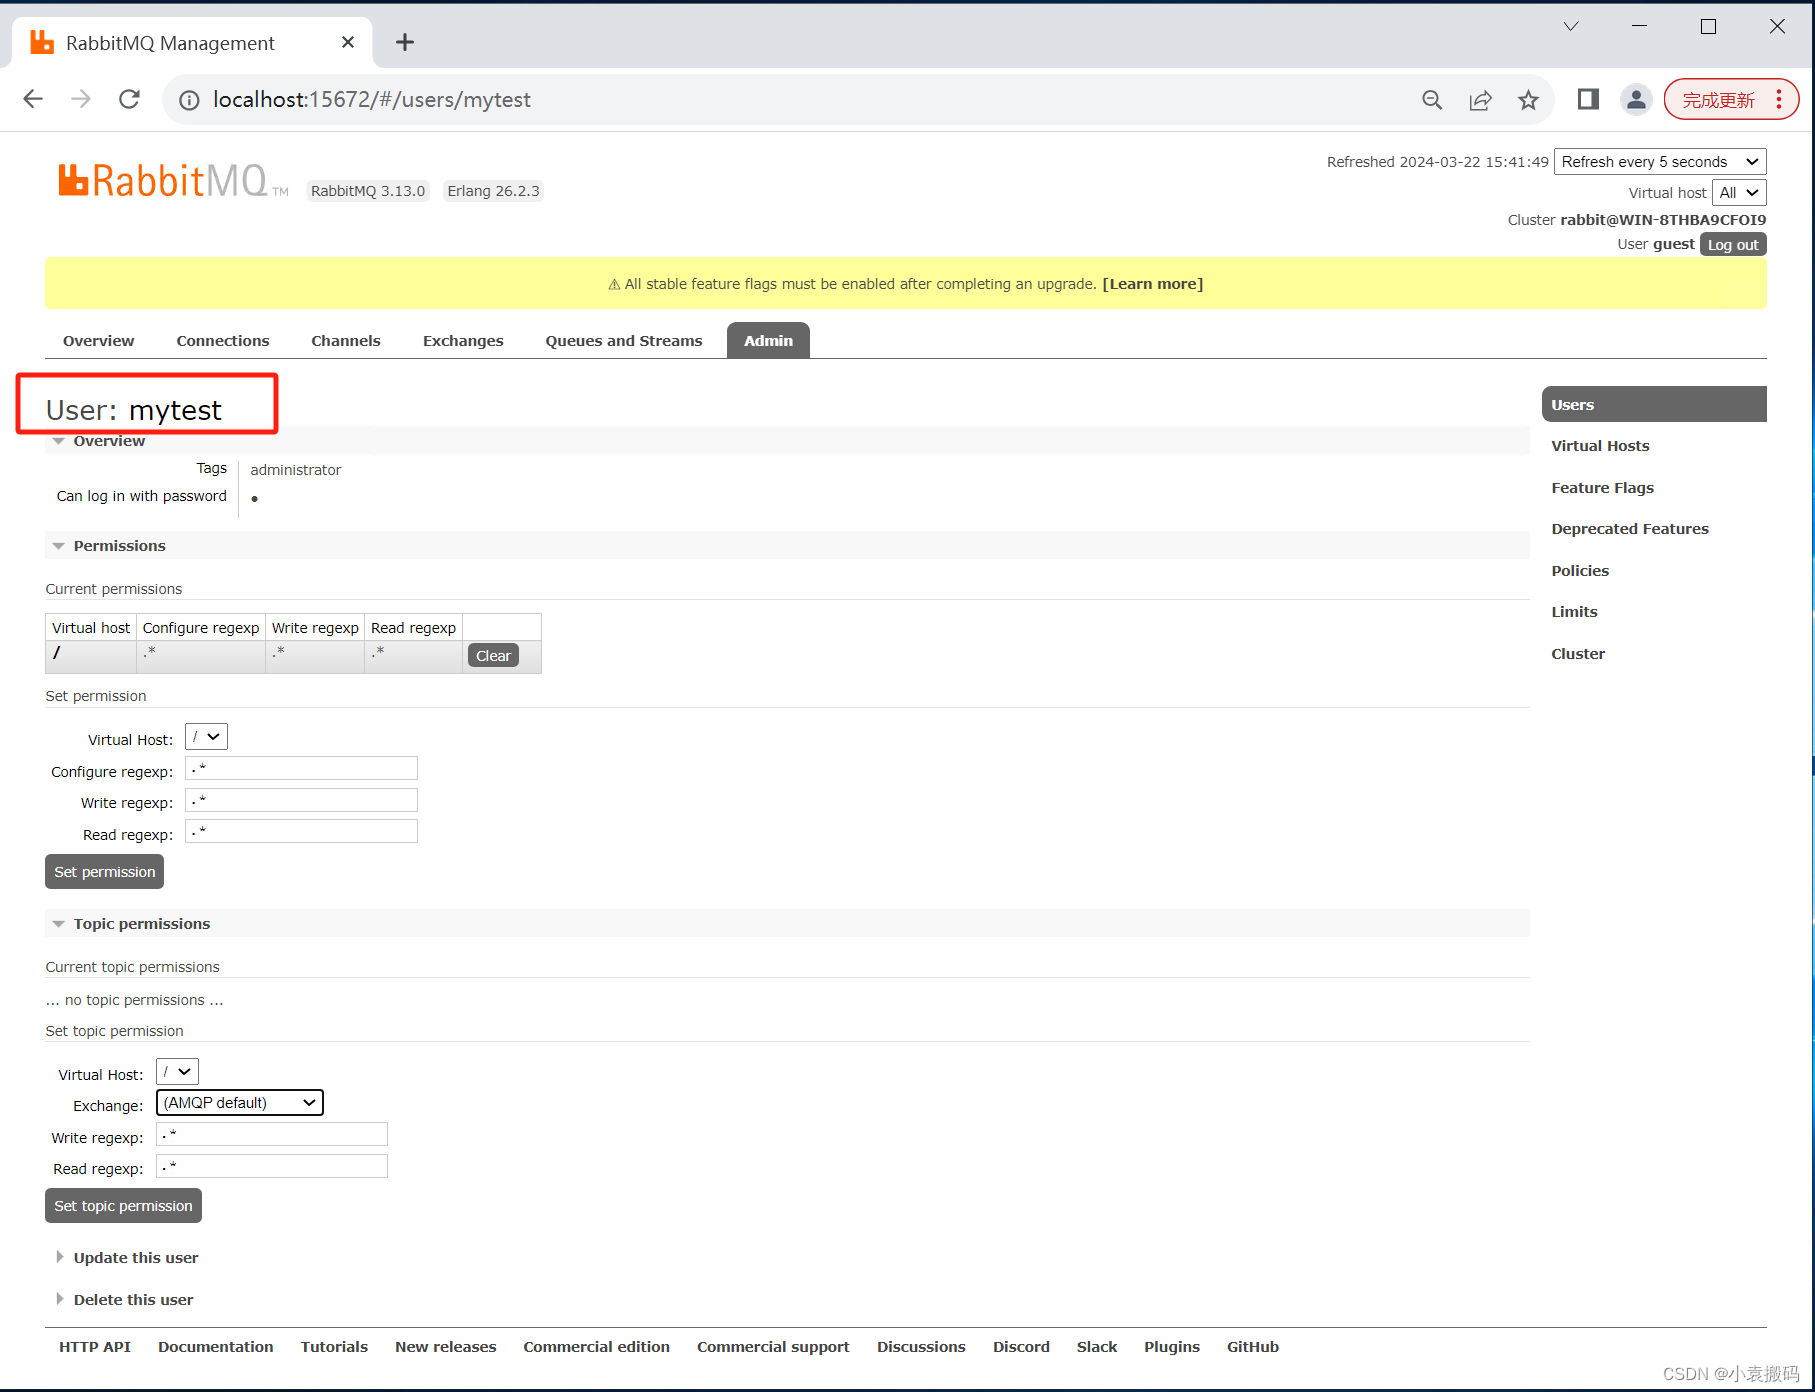
Task: Open the browser side panel icon
Action: coord(1588,99)
